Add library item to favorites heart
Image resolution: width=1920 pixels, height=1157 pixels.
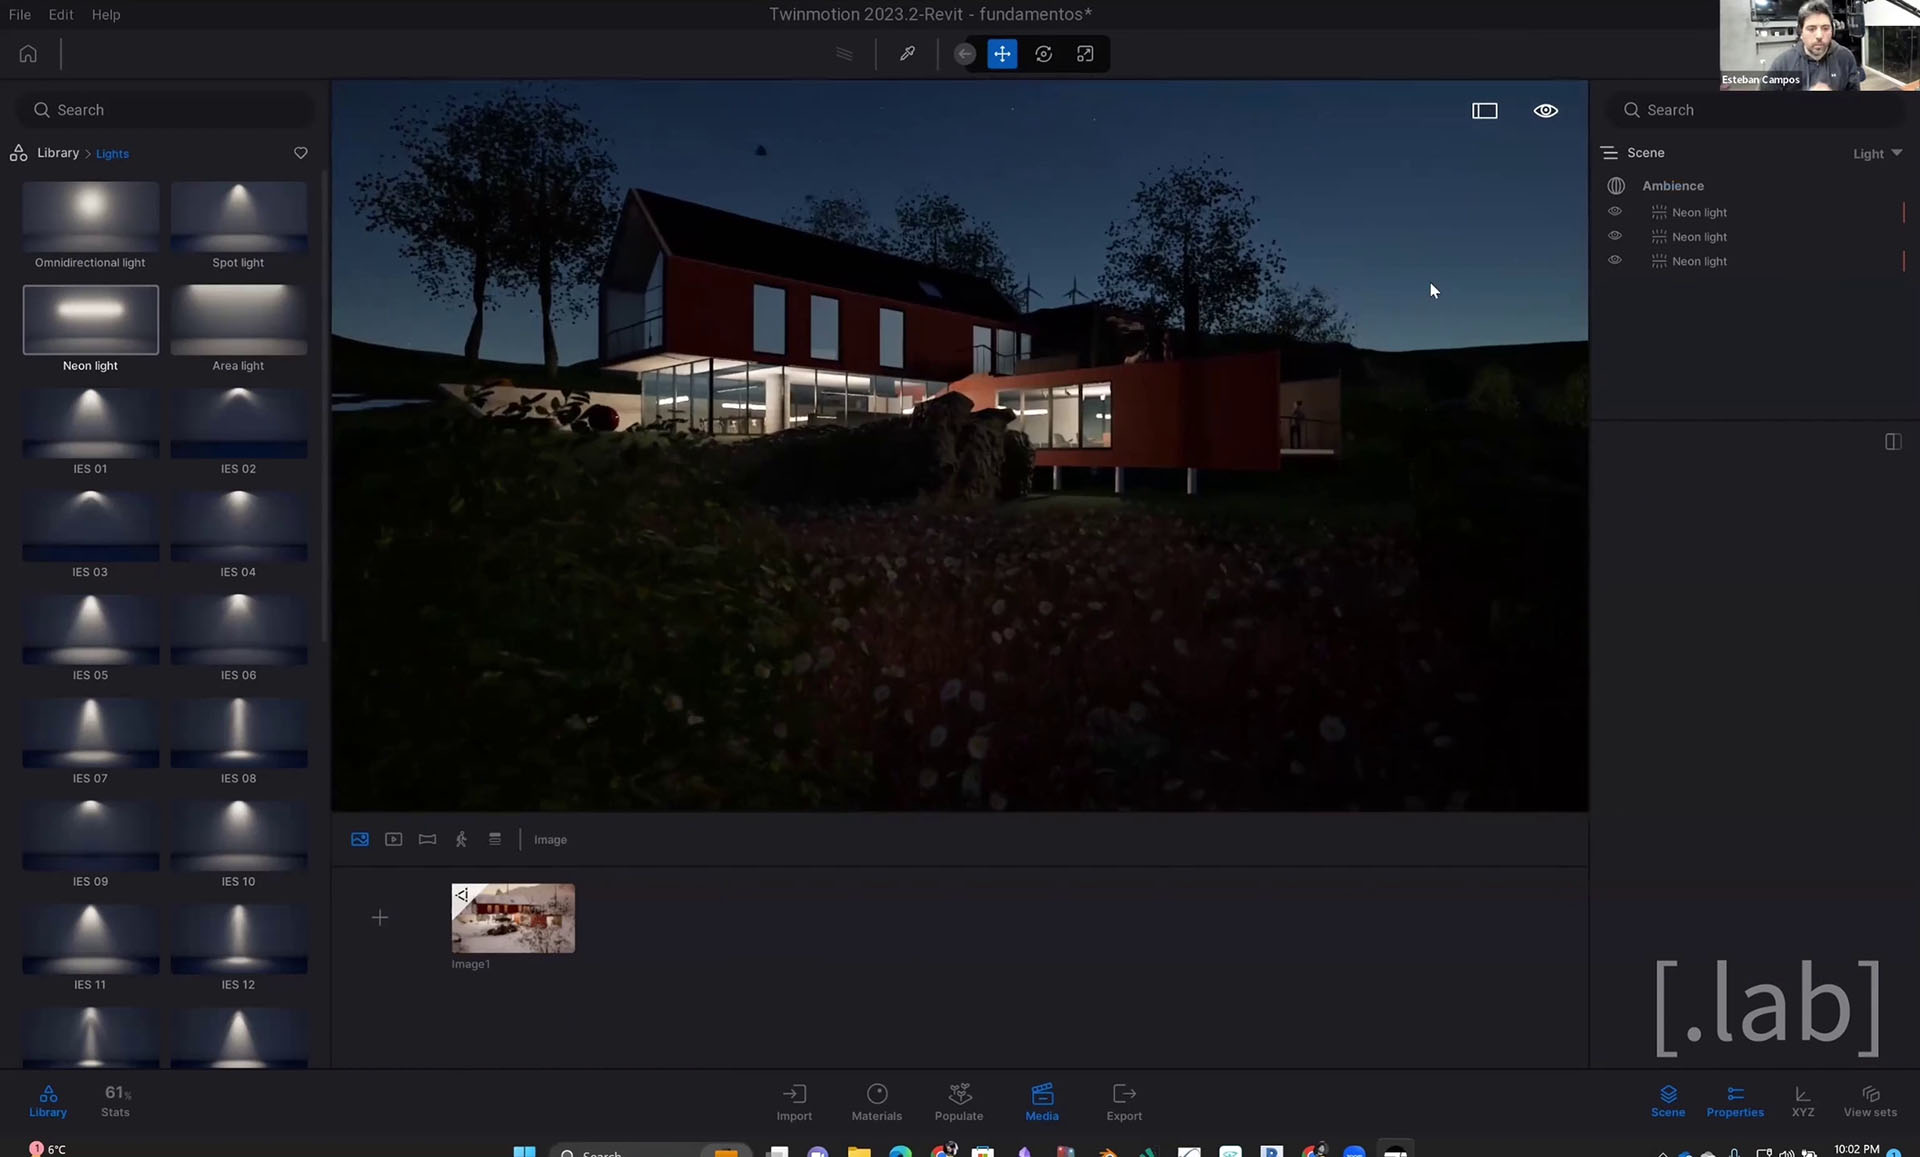pos(300,153)
